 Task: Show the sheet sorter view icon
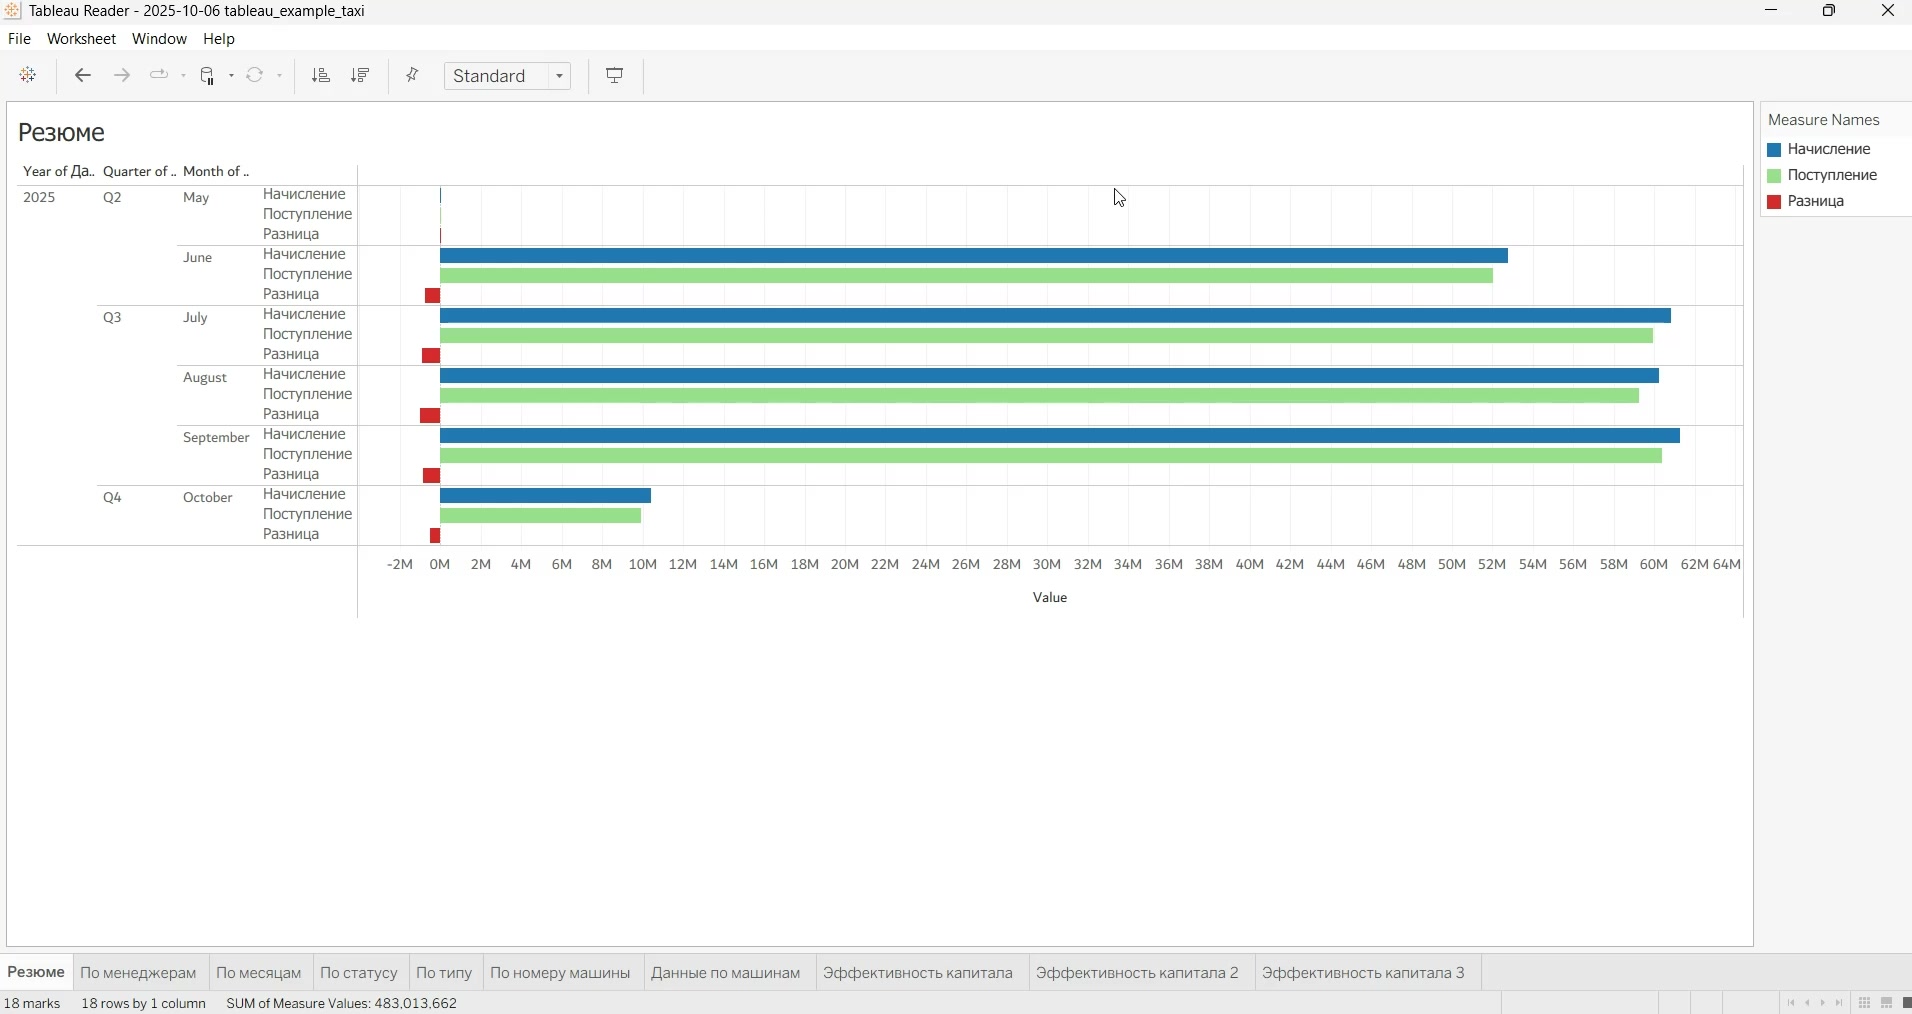[1866, 1003]
